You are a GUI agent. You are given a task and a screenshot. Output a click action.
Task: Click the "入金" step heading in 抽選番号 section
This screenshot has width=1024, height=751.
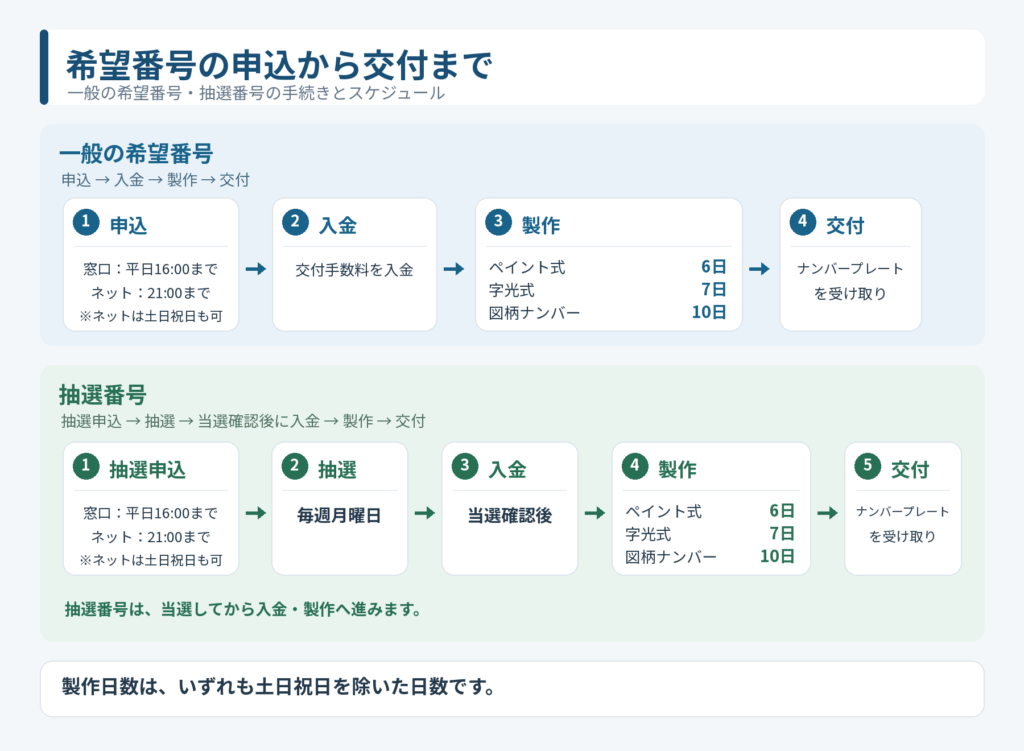(x=507, y=470)
